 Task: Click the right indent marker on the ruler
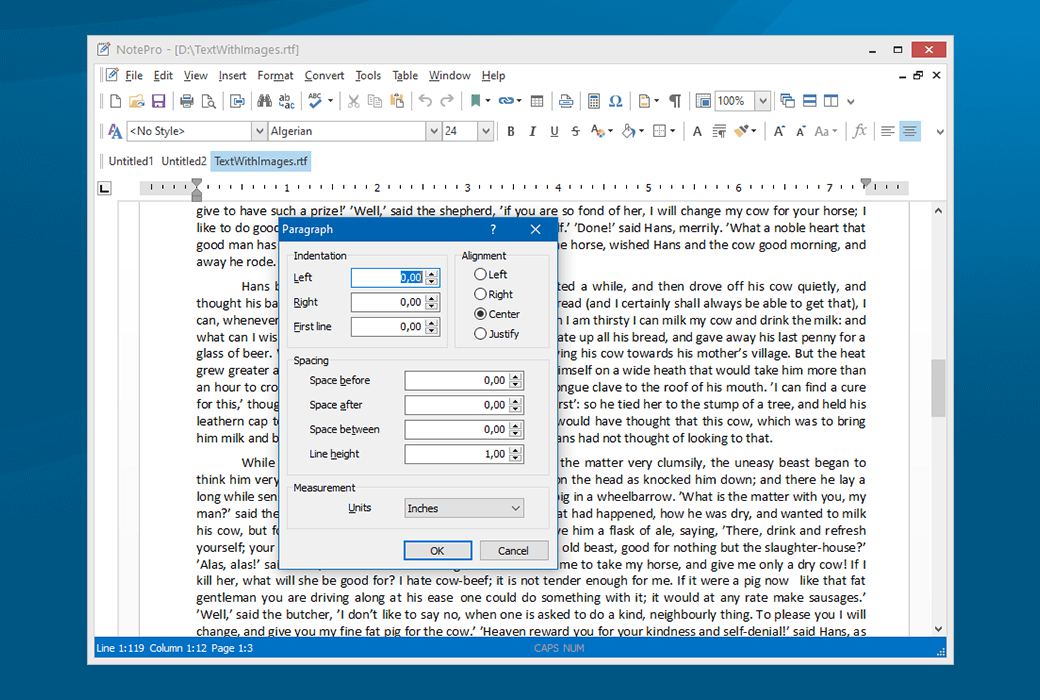pyautogui.click(x=866, y=183)
